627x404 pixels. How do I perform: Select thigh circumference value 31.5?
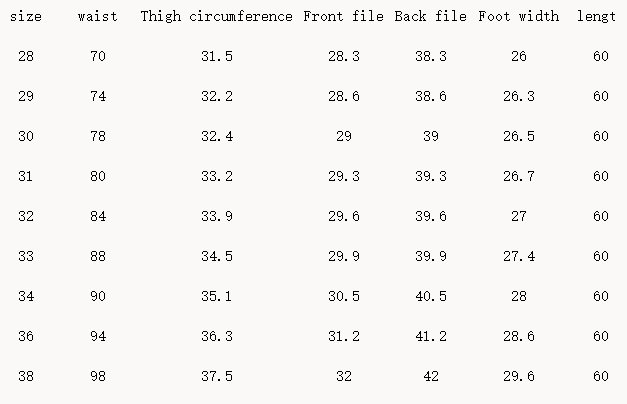217,57
